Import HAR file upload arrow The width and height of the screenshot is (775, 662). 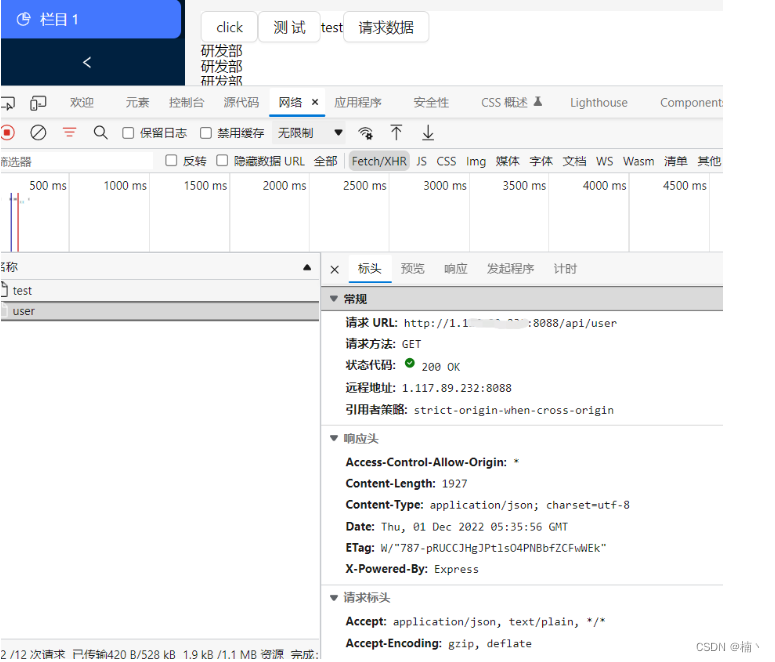click(x=396, y=132)
